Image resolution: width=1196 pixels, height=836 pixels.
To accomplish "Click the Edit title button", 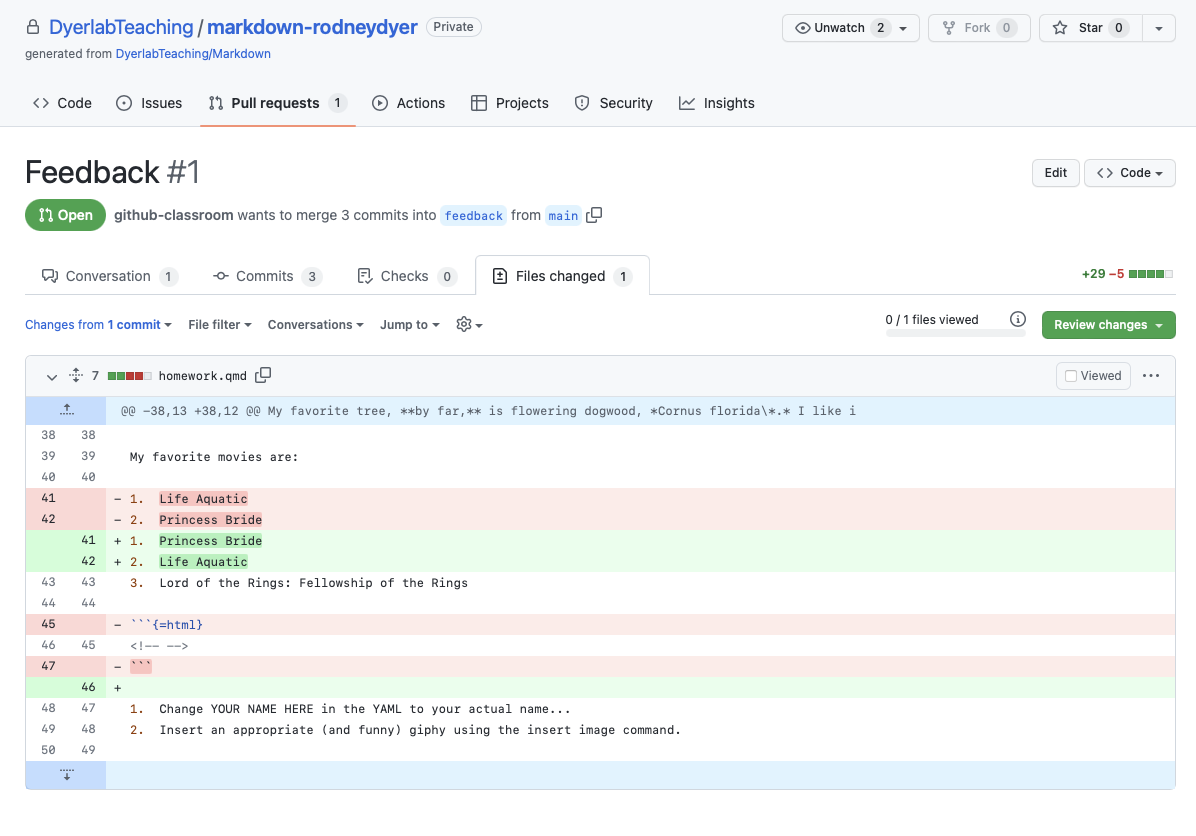I will (x=1055, y=173).
